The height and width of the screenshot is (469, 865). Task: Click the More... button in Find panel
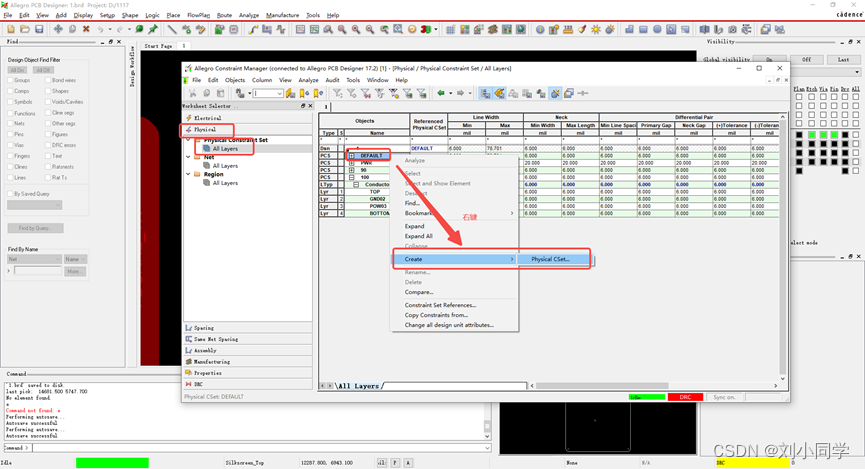(74, 271)
